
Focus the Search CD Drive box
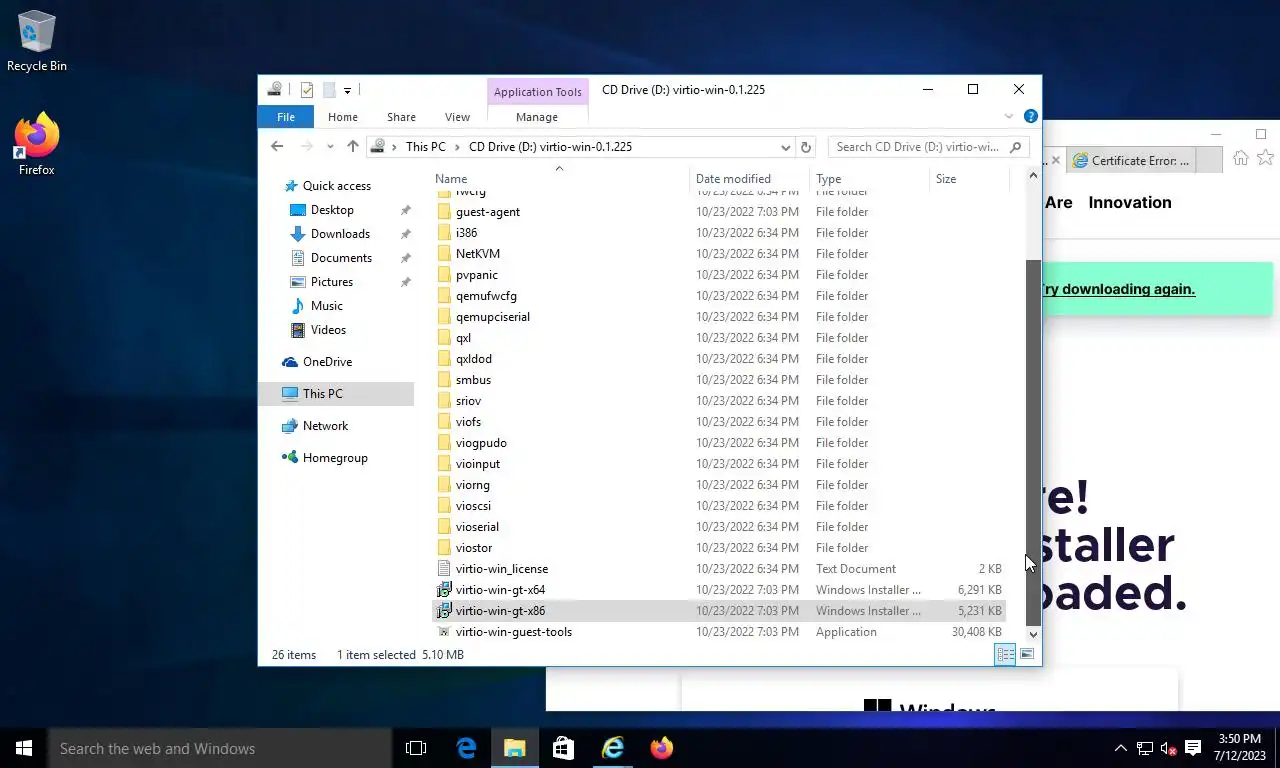pos(928,147)
